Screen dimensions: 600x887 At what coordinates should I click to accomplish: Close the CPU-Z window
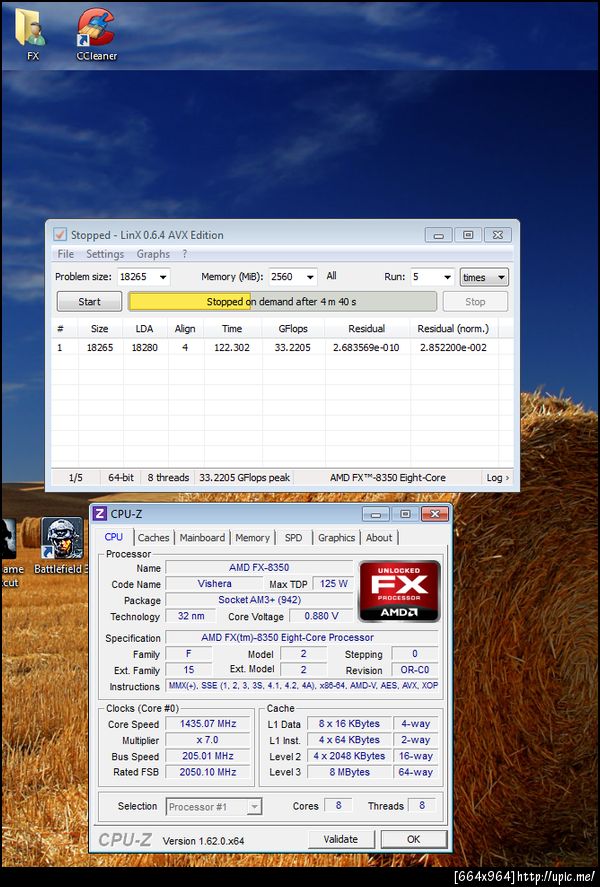435,514
